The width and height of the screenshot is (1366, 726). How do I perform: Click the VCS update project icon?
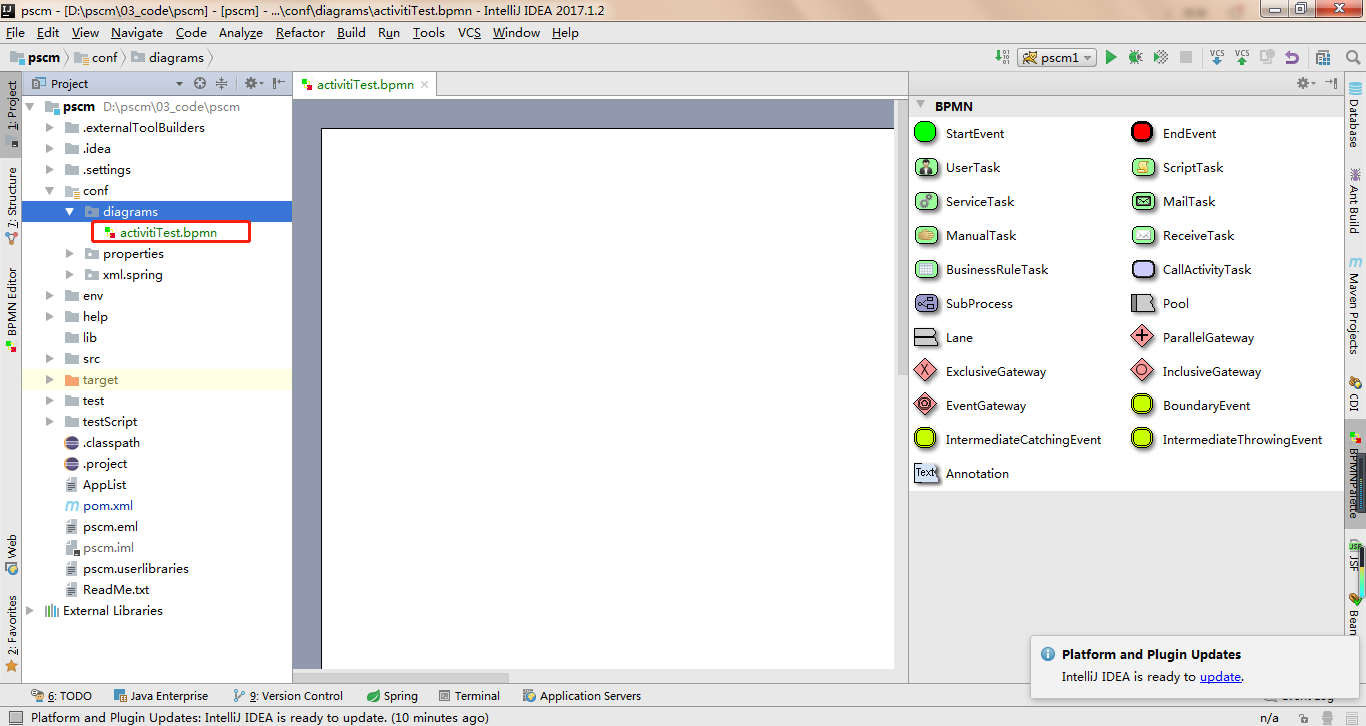(1217, 58)
